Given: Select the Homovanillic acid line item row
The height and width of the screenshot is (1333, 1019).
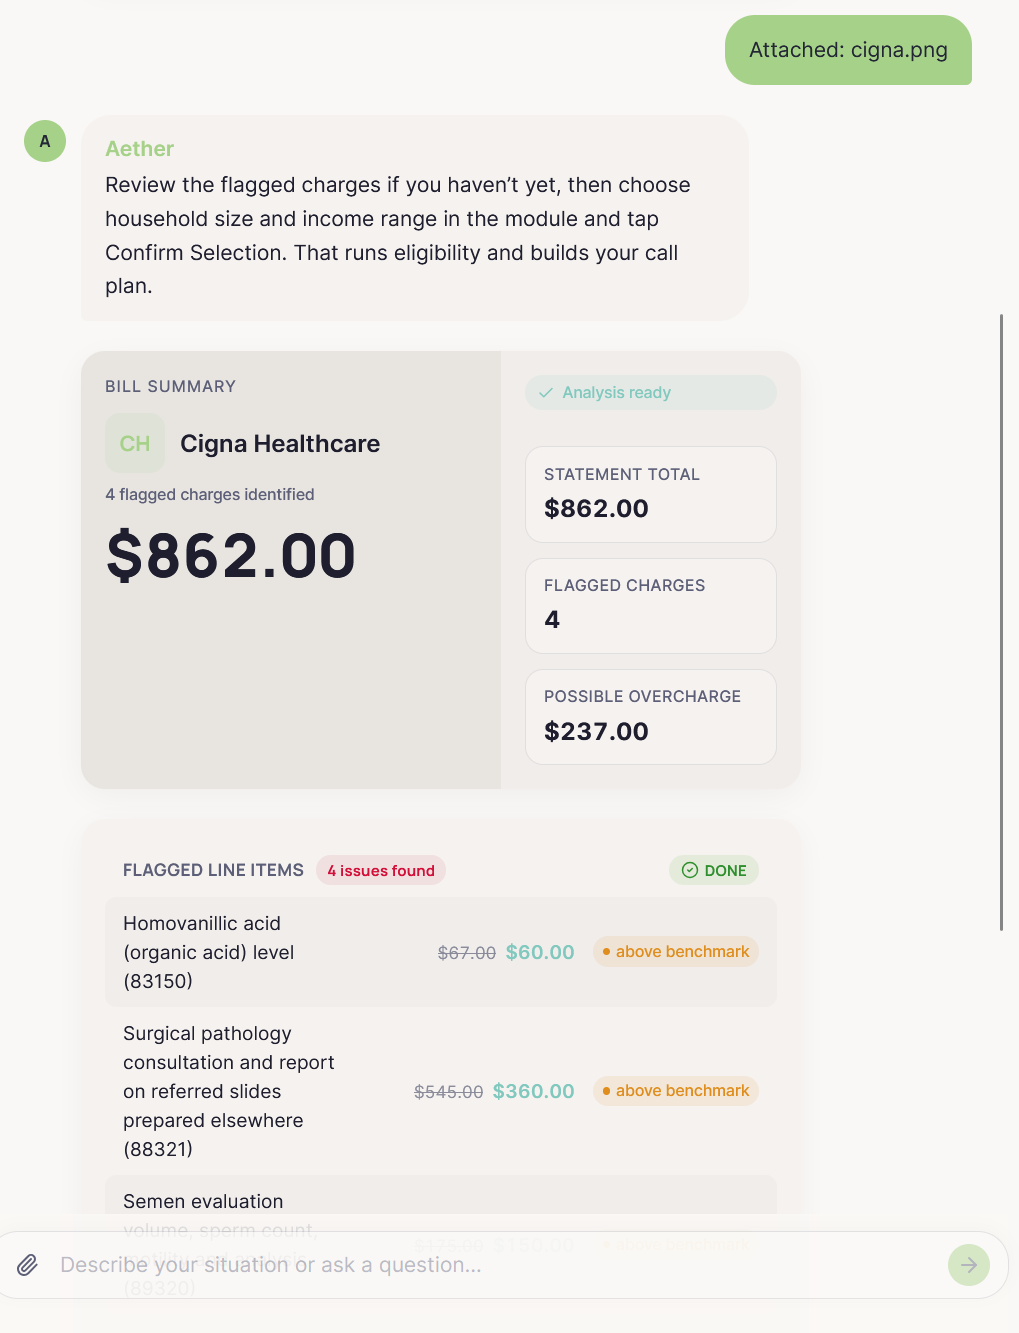Looking at the screenshot, I should point(441,952).
